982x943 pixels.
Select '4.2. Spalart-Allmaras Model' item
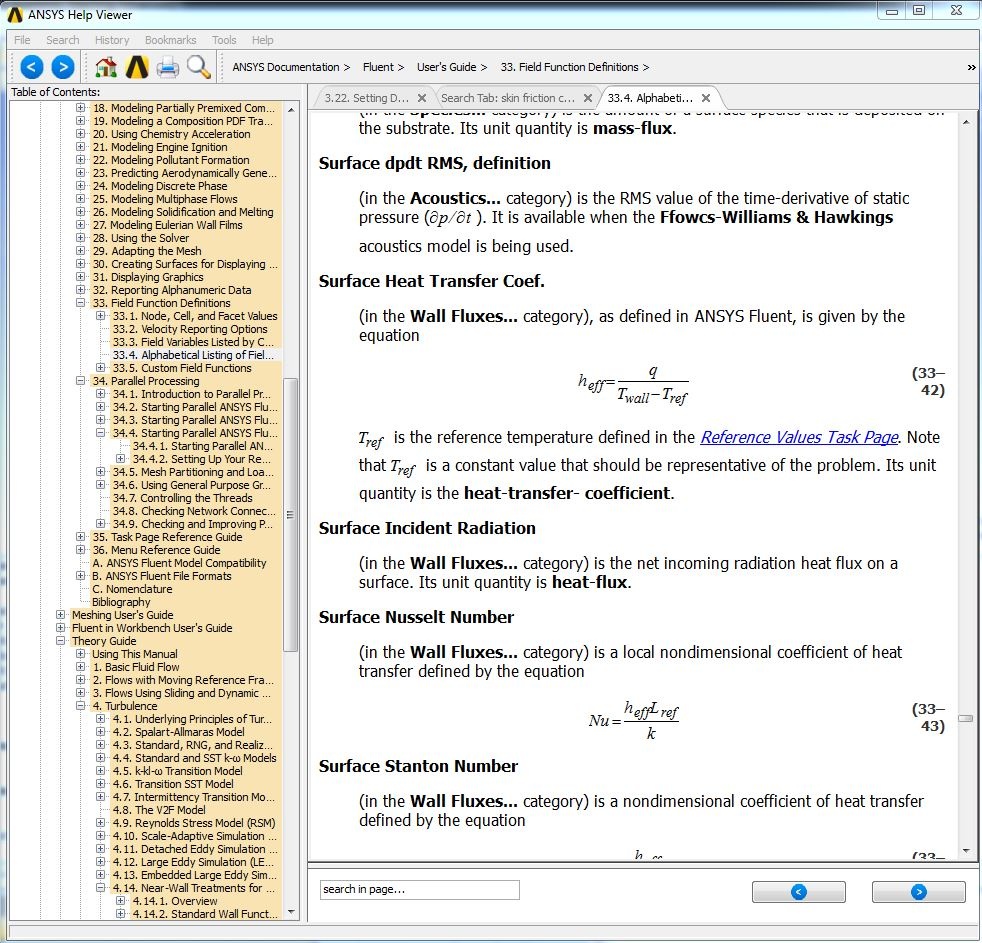click(x=178, y=732)
